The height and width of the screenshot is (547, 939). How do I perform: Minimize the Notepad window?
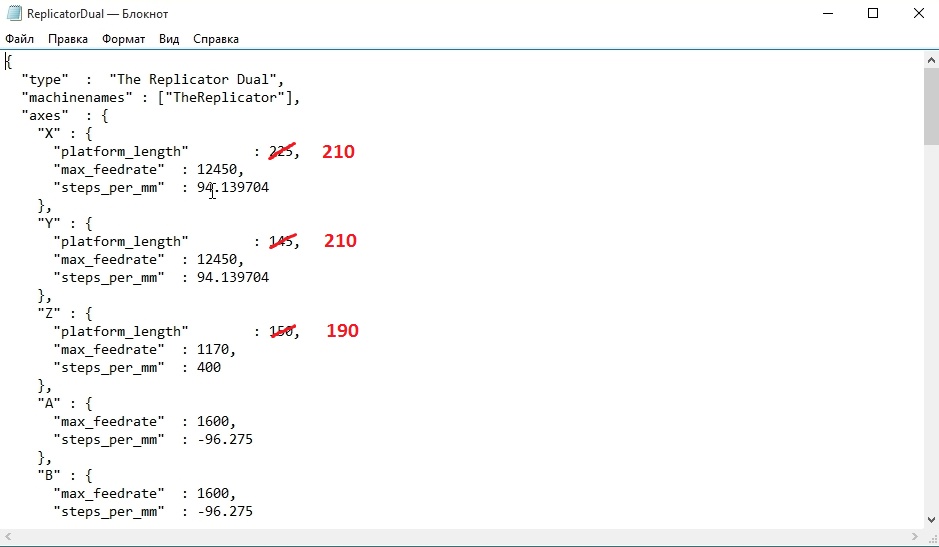(828, 13)
